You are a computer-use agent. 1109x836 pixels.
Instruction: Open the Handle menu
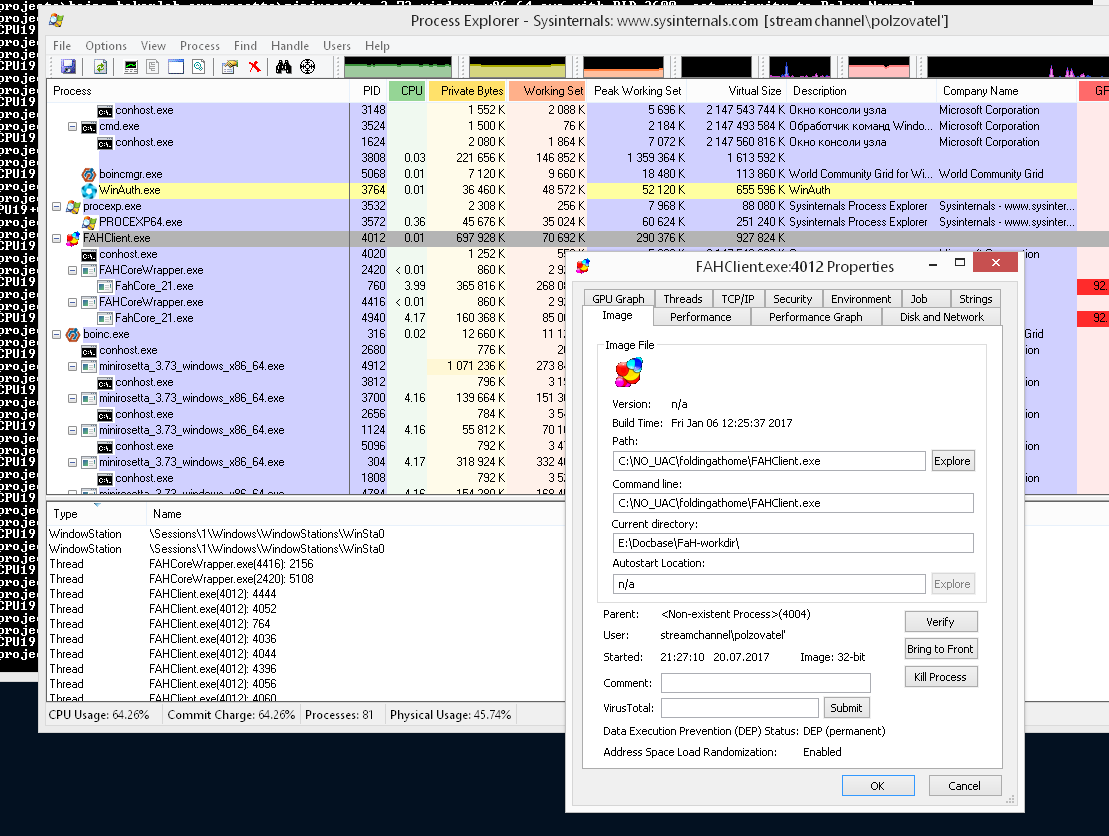[x=290, y=45]
